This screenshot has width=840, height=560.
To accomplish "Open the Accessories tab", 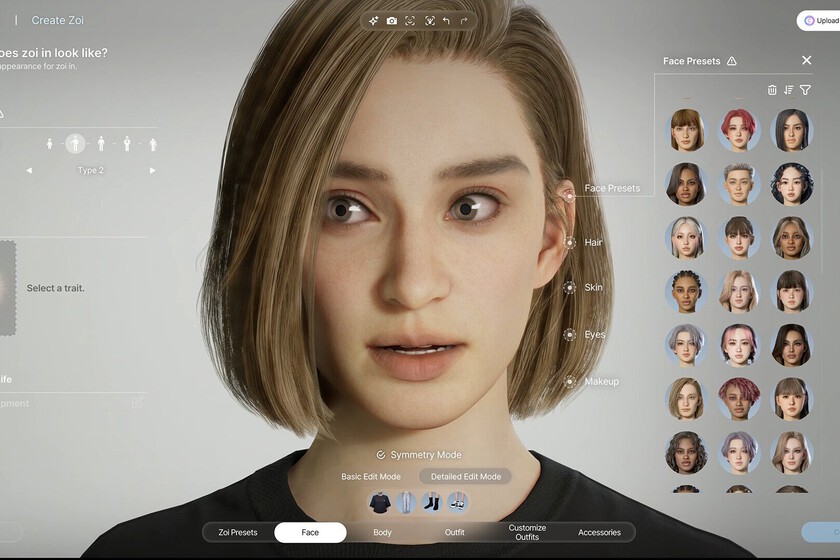I will pos(599,532).
